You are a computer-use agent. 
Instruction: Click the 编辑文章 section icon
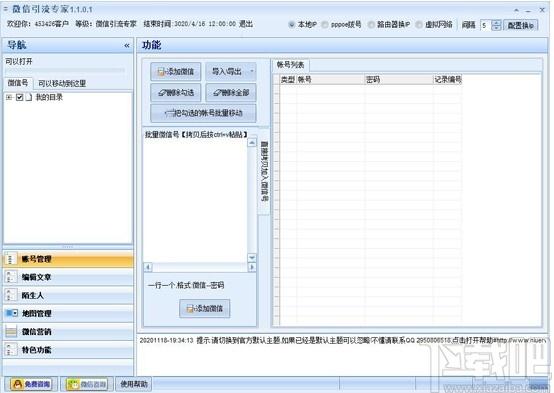pyautogui.click(x=11, y=277)
